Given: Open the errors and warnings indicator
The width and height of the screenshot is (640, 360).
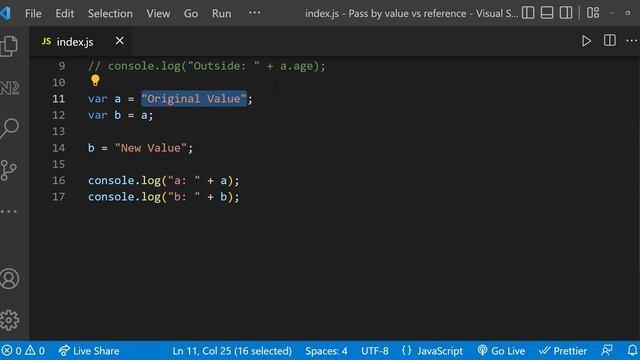Looking at the screenshot, I should [23, 351].
